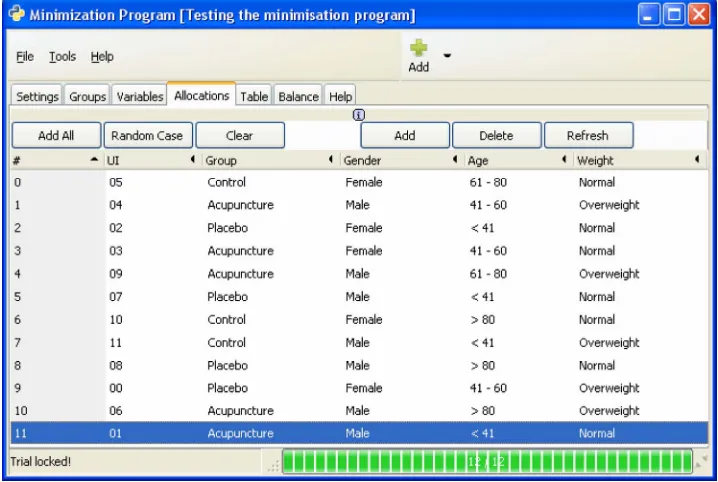Select row with UI 02
This screenshot has height=482, width=718.
(x=359, y=227)
